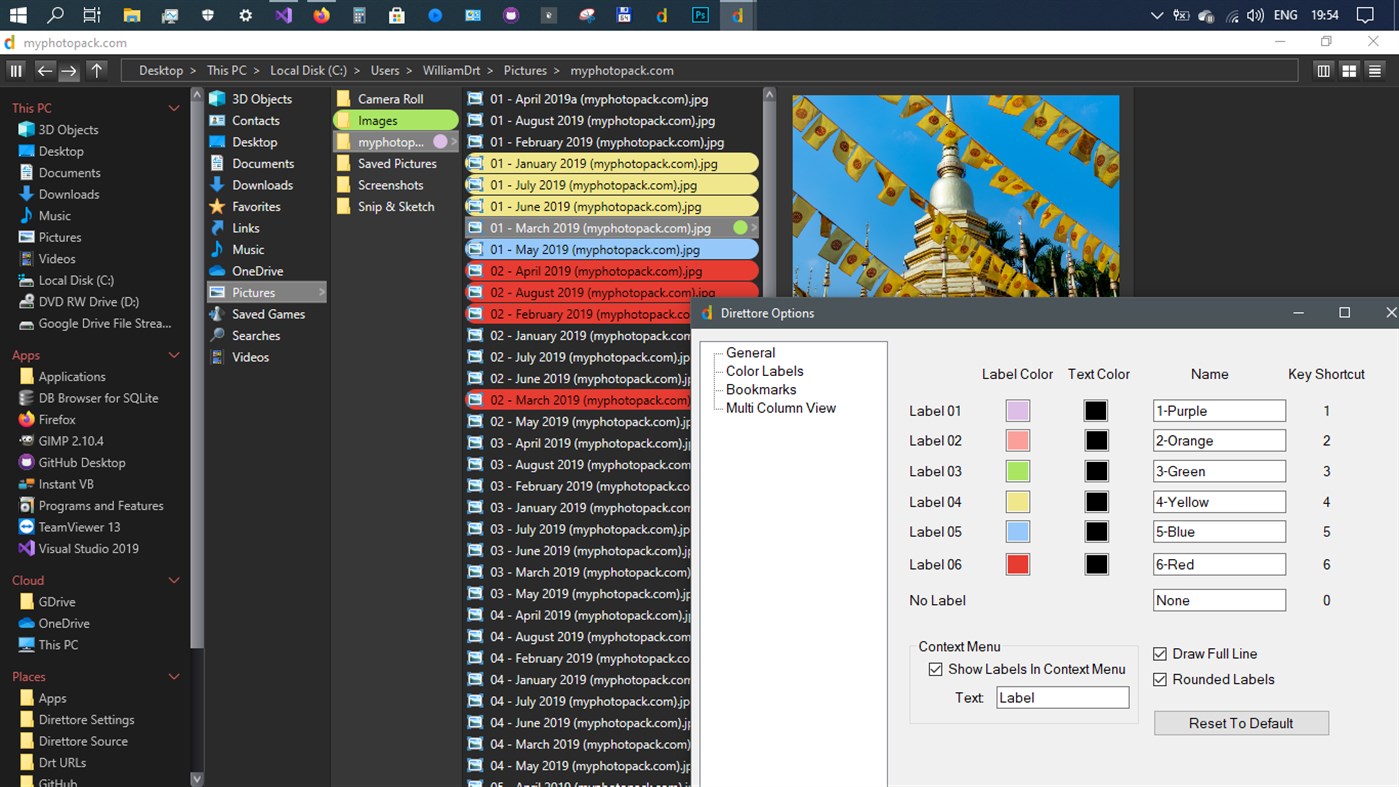Disable the Draw Full Line option
Screen dimensions: 1399x787
pyautogui.click(x=1160, y=653)
